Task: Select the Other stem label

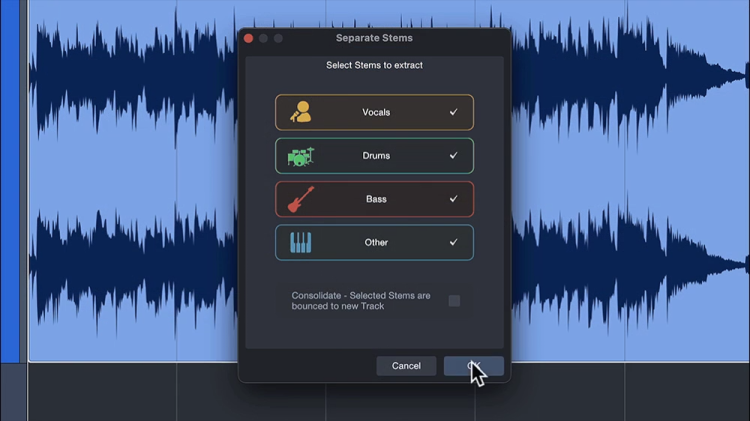Action: coord(376,242)
